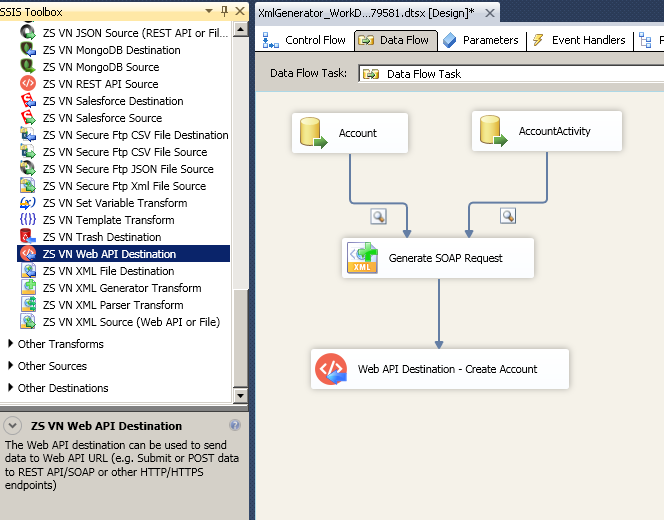This screenshot has width=664, height=520.
Task: Switch to the Control Flow tab
Action: point(306,40)
